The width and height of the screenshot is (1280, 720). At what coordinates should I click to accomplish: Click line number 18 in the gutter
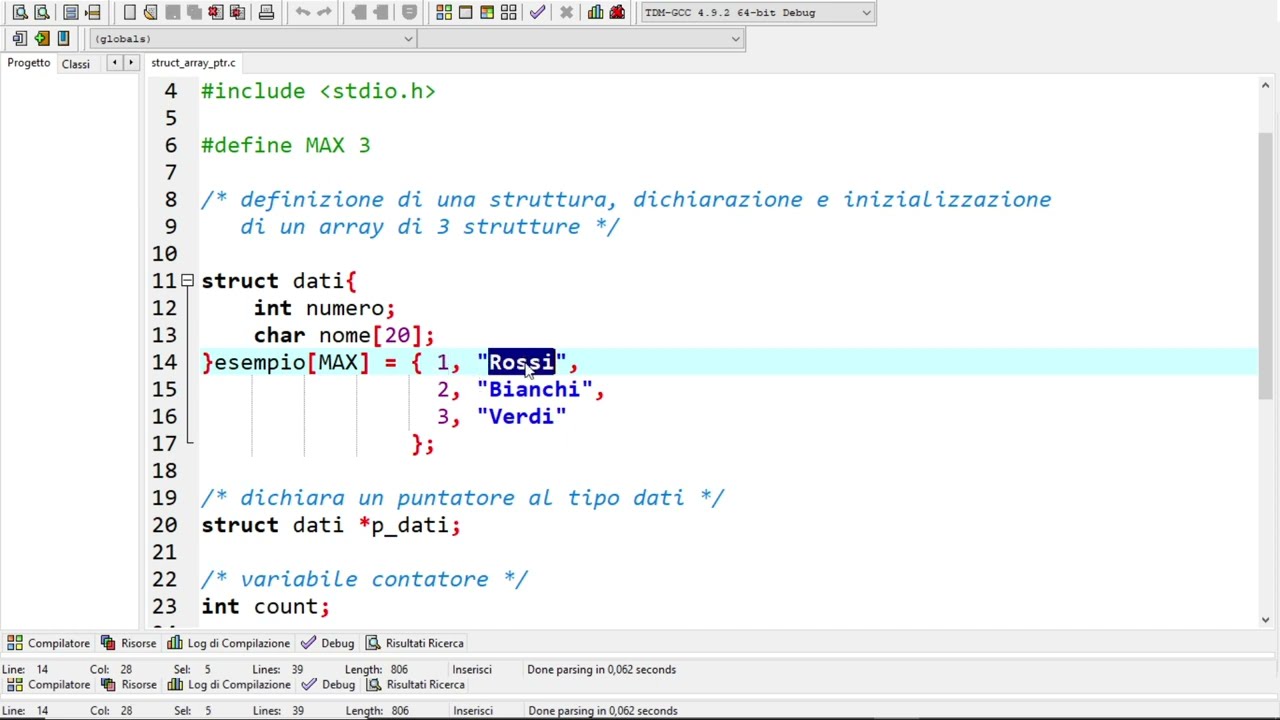point(164,471)
